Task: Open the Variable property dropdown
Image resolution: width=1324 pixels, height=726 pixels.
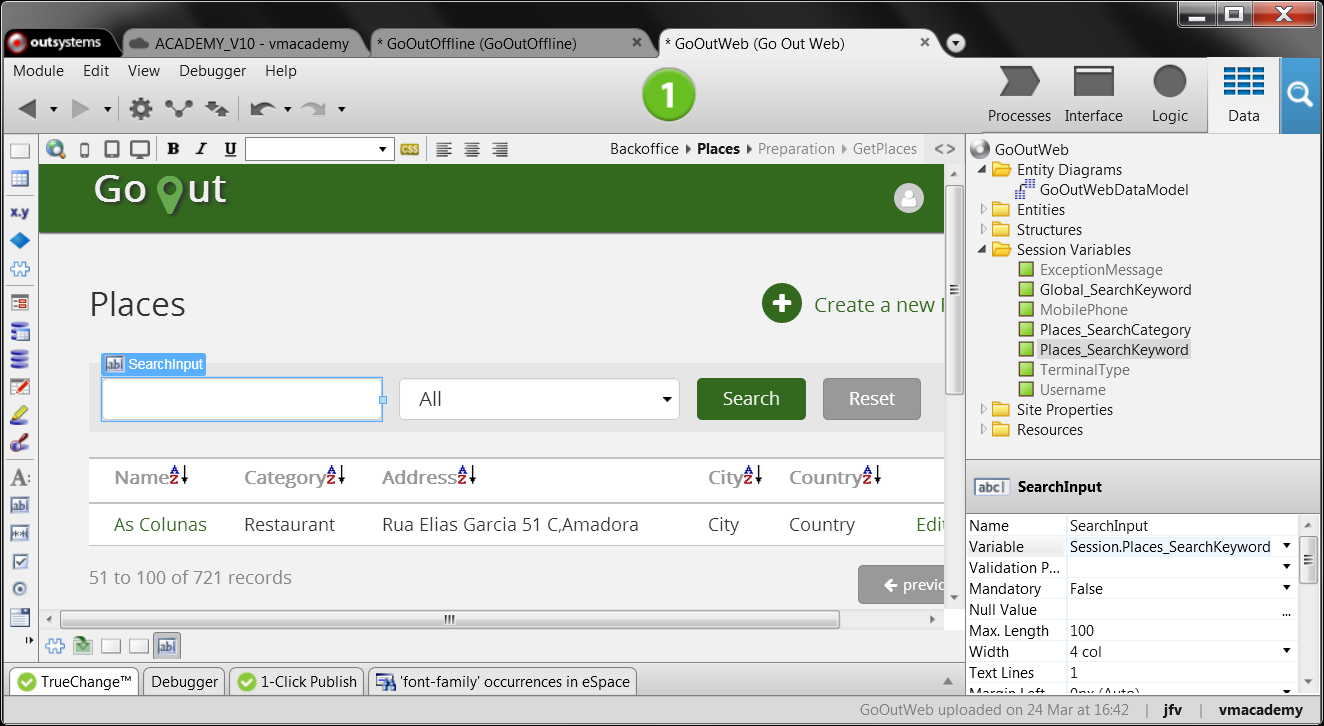Action: point(1286,547)
